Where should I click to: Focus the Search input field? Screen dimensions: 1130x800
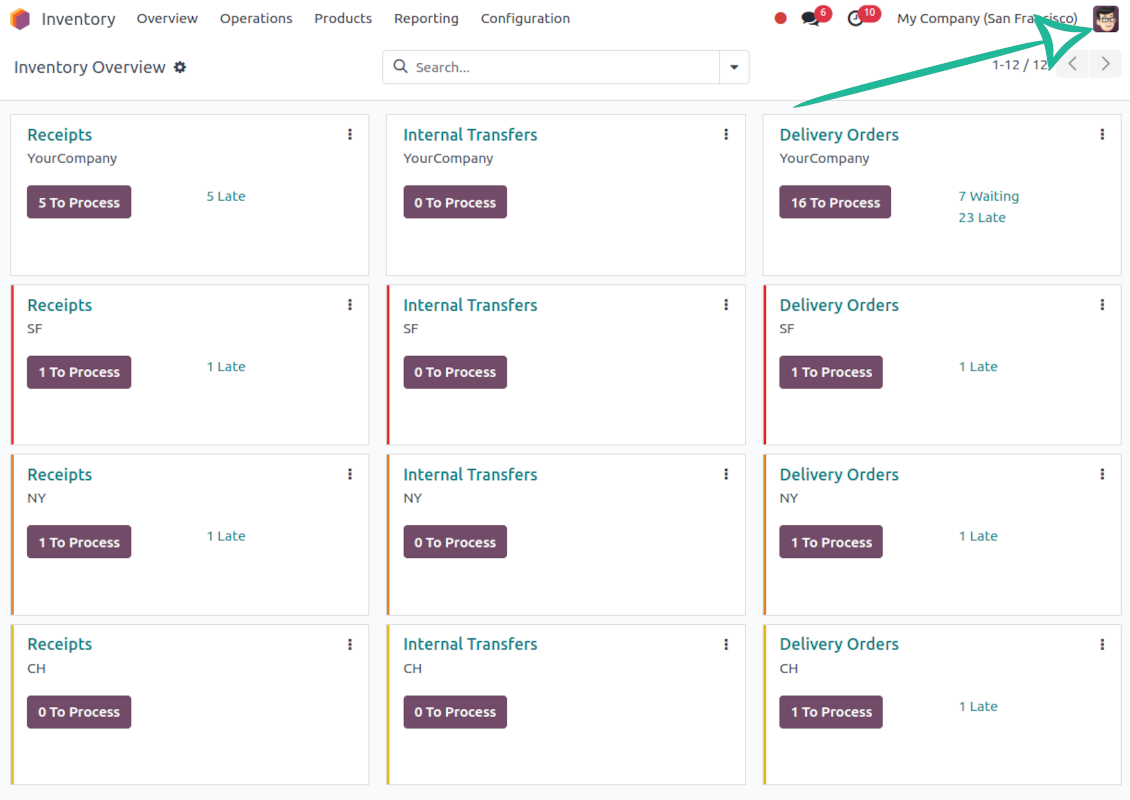coord(551,67)
